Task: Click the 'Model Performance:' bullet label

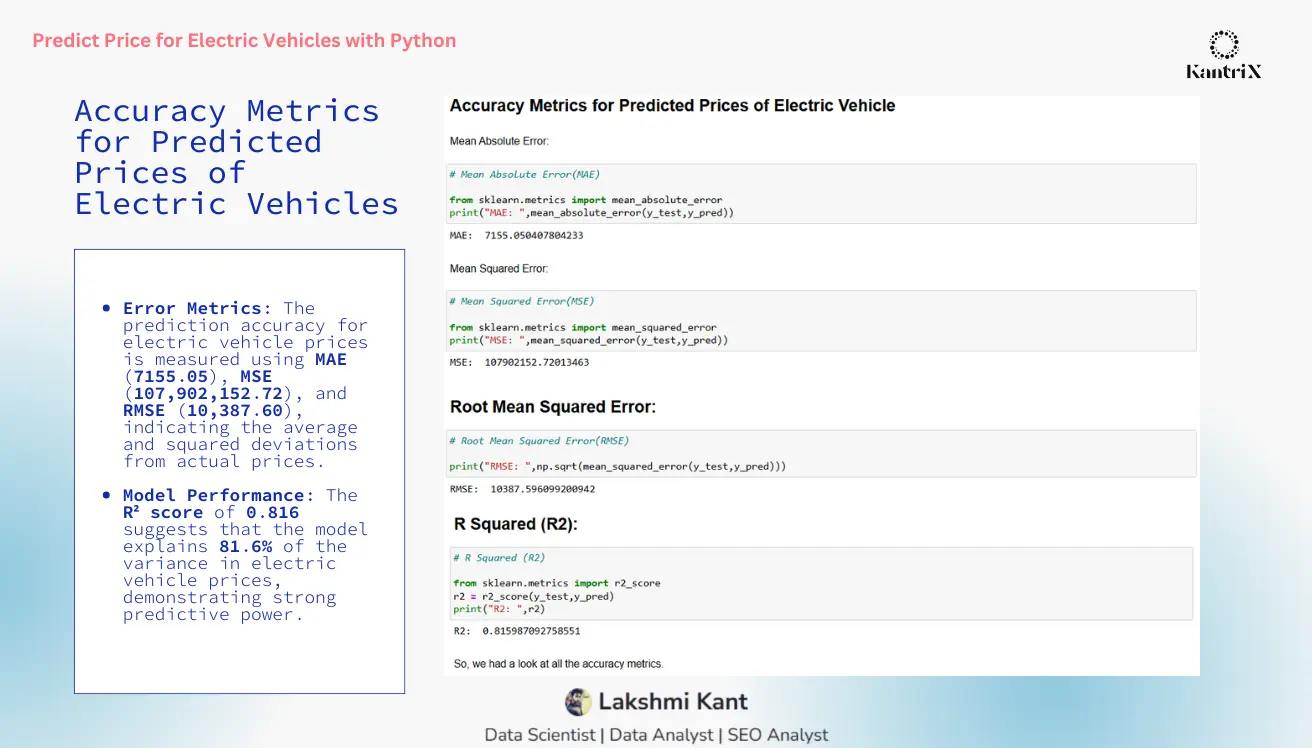Action: [x=219, y=495]
